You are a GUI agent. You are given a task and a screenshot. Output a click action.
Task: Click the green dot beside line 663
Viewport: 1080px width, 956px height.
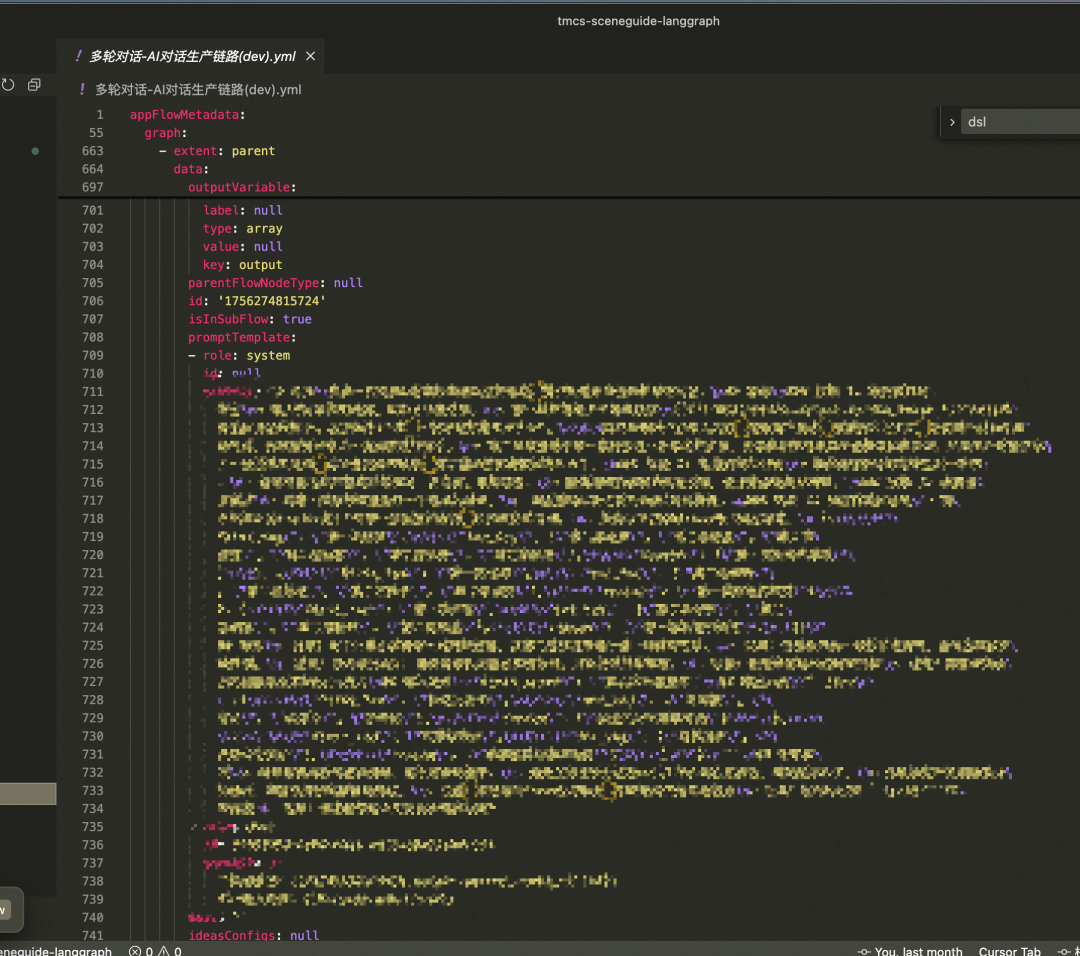[35, 151]
